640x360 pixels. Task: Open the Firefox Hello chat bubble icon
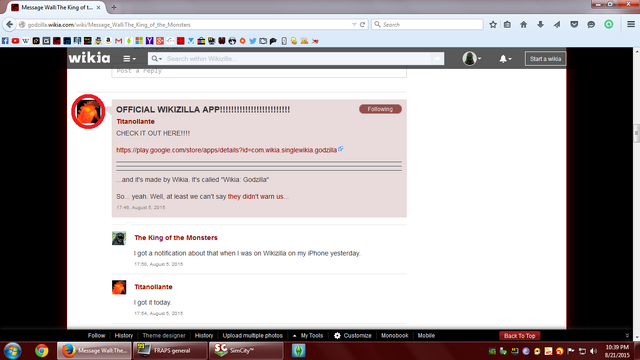pyautogui.click(x=591, y=24)
